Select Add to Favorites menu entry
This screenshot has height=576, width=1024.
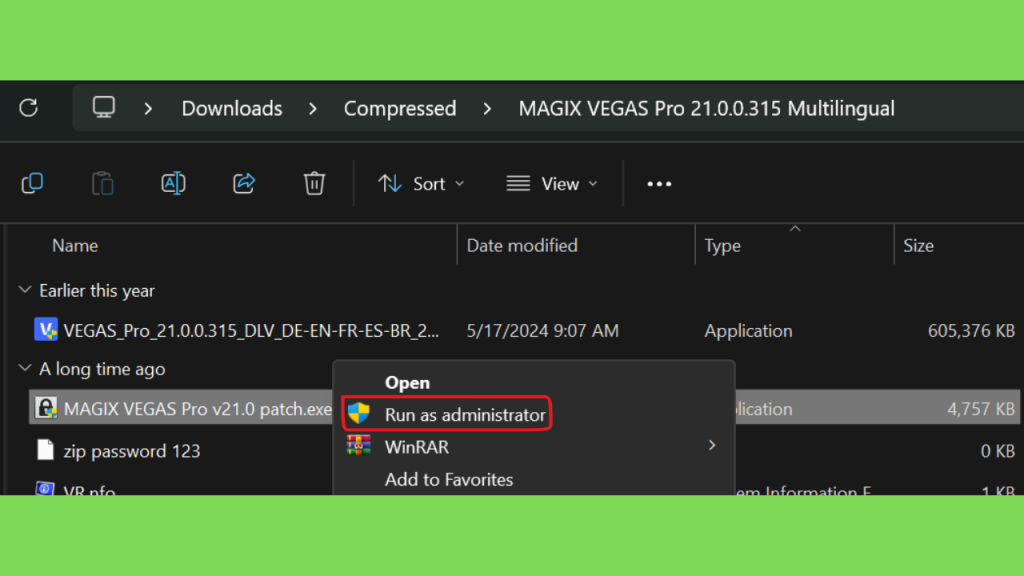click(x=449, y=480)
